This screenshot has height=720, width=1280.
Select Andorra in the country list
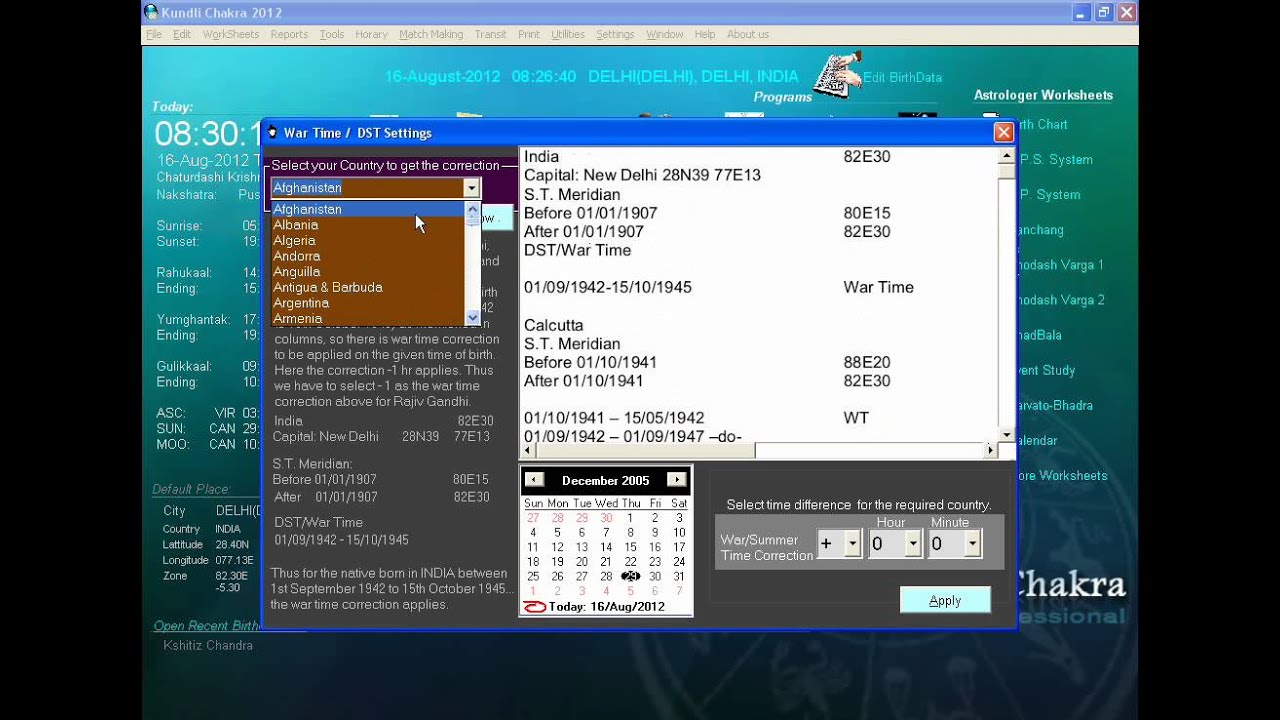pos(368,256)
